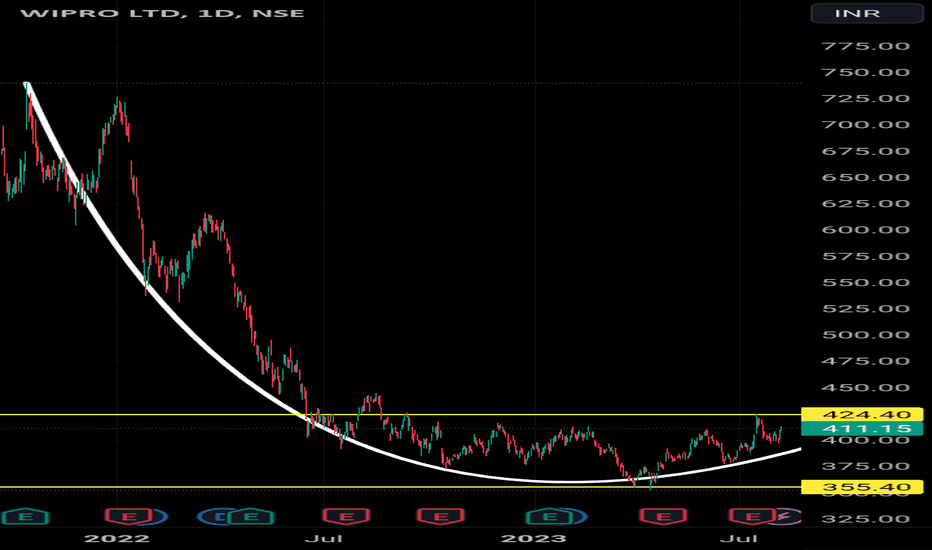Click the 550.00 price axis value

[x=865, y=282]
